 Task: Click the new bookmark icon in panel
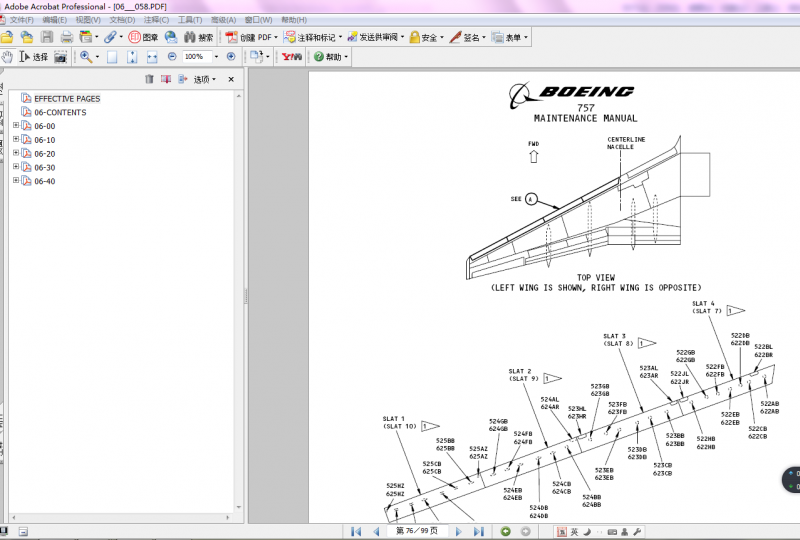[166, 79]
